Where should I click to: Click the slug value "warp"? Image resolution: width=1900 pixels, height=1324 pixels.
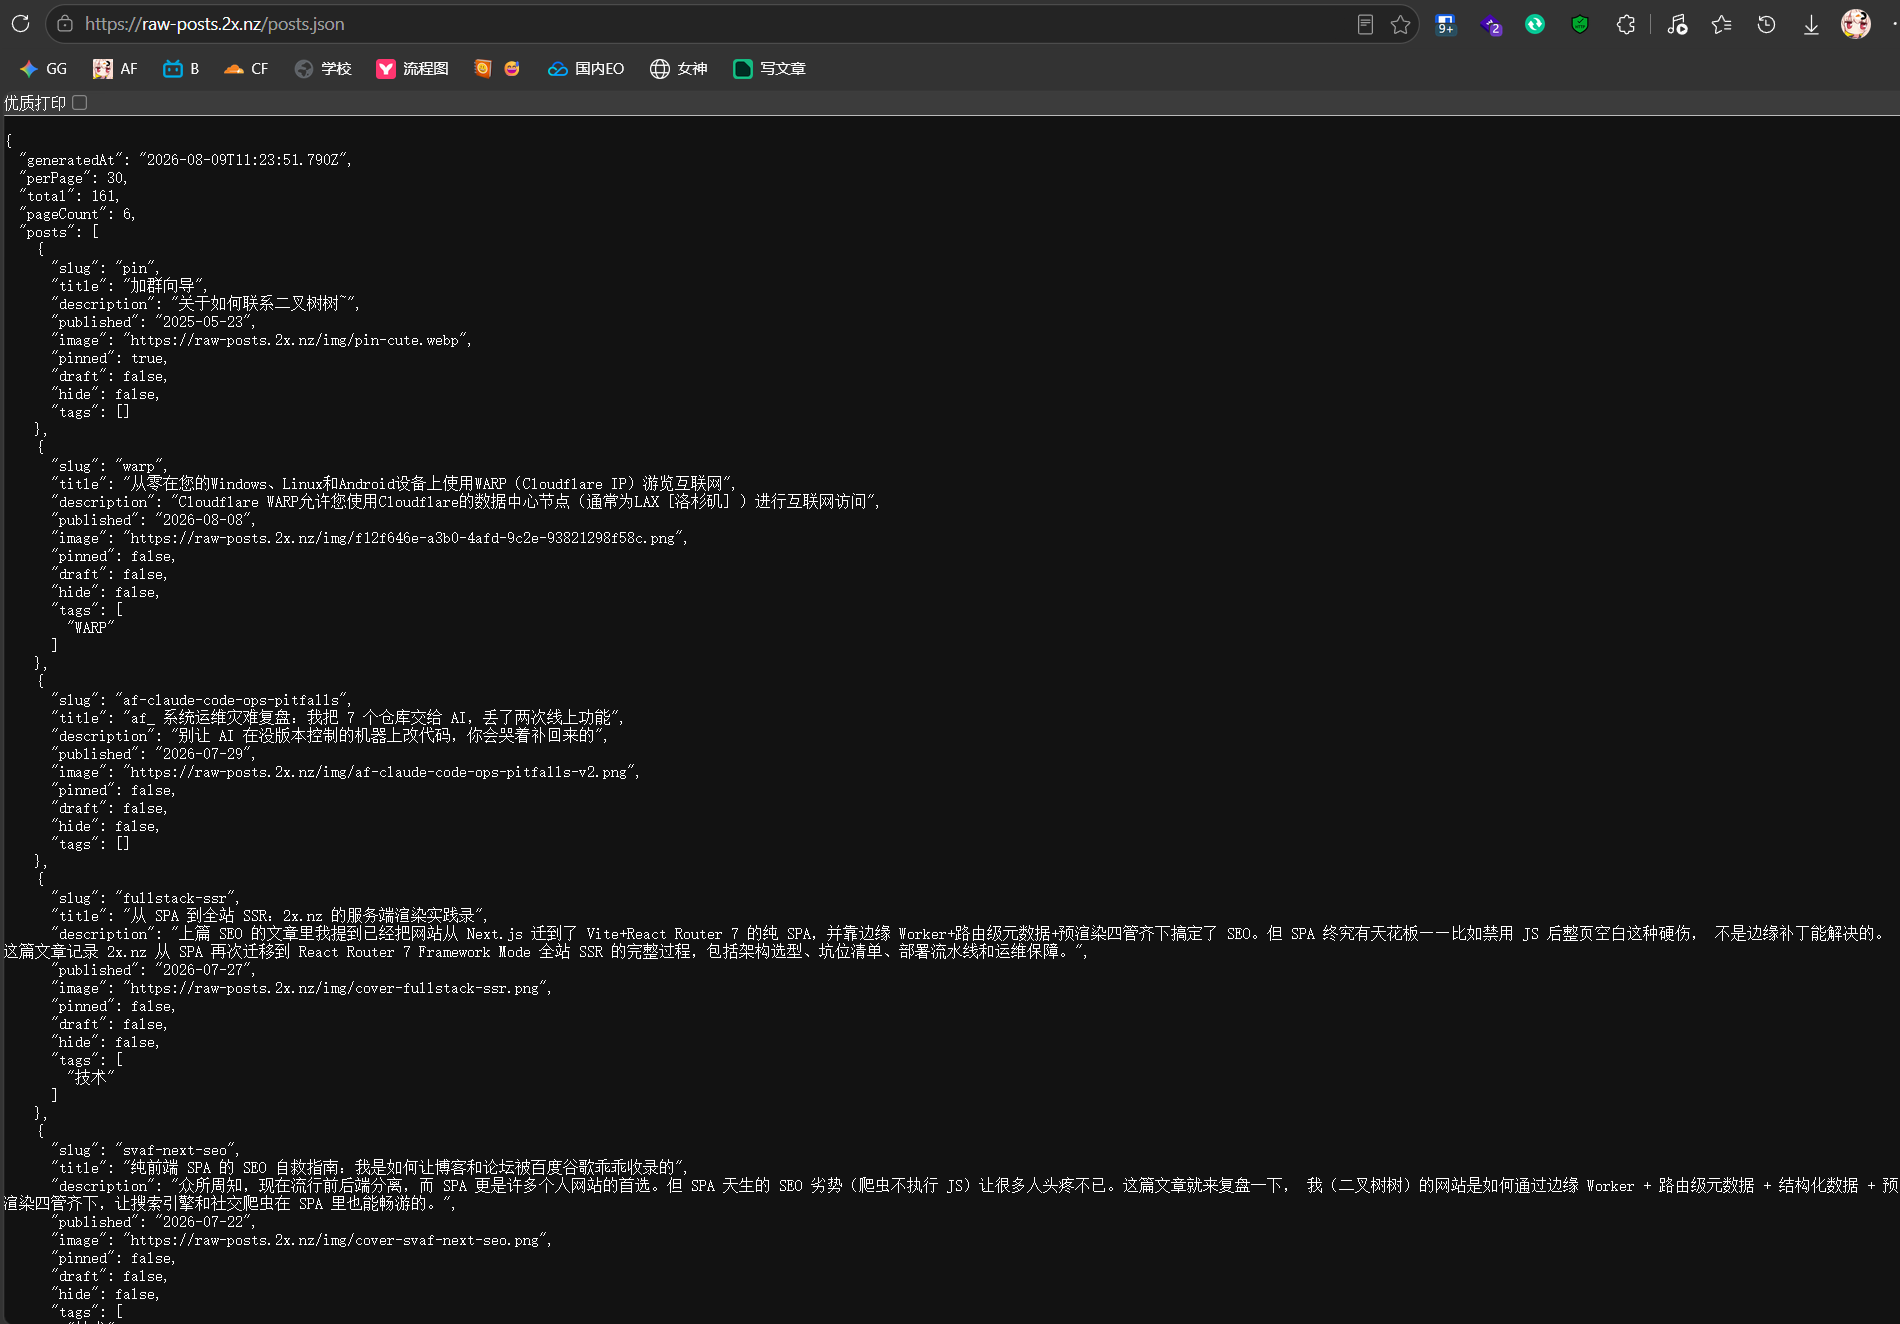click(139, 466)
